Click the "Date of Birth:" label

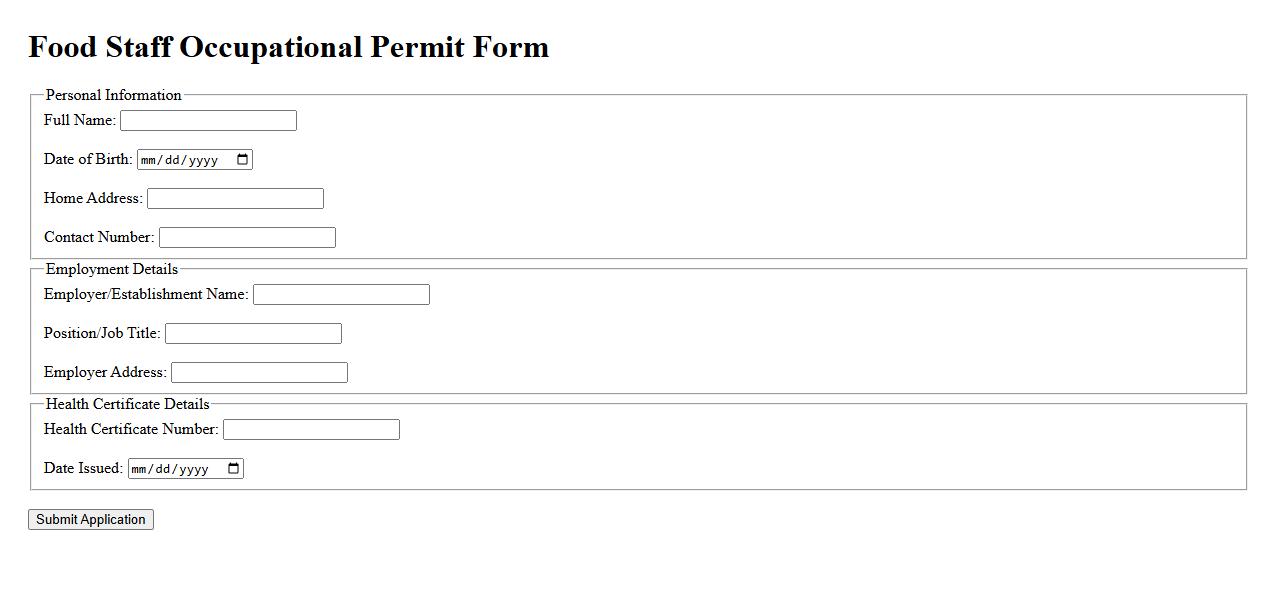pyautogui.click(x=88, y=159)
